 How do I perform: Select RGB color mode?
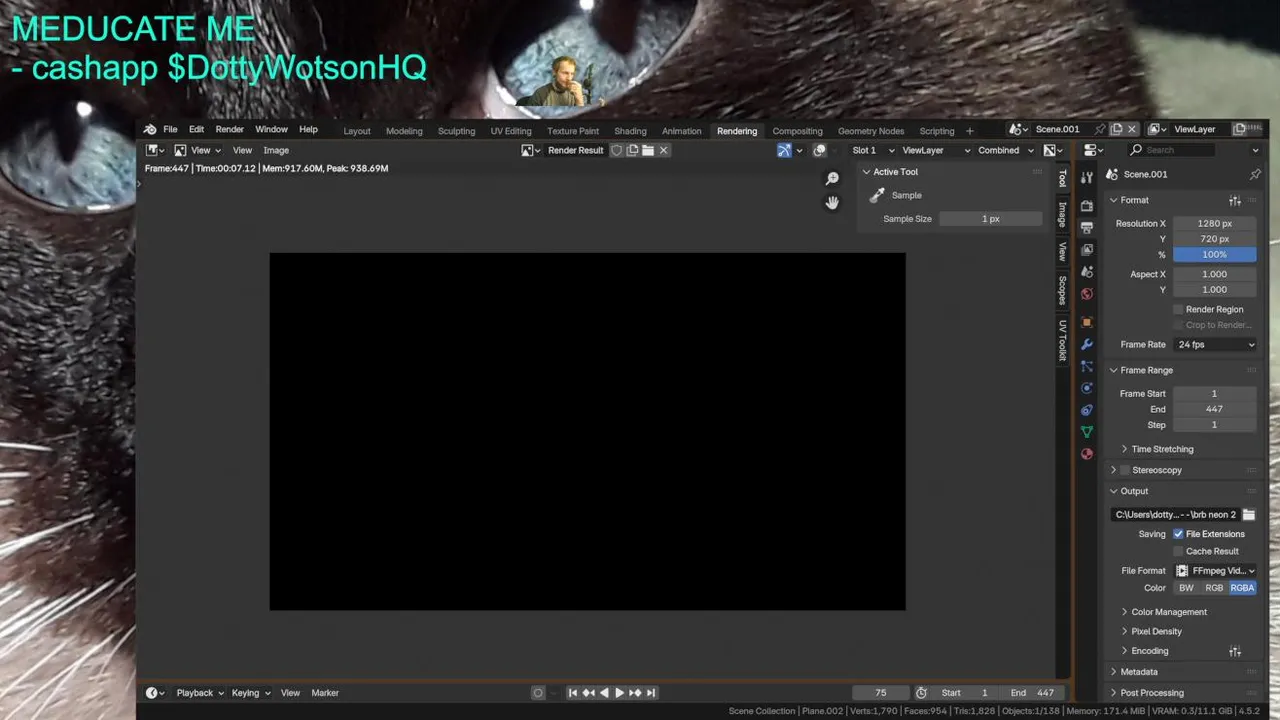point(1214,588)
